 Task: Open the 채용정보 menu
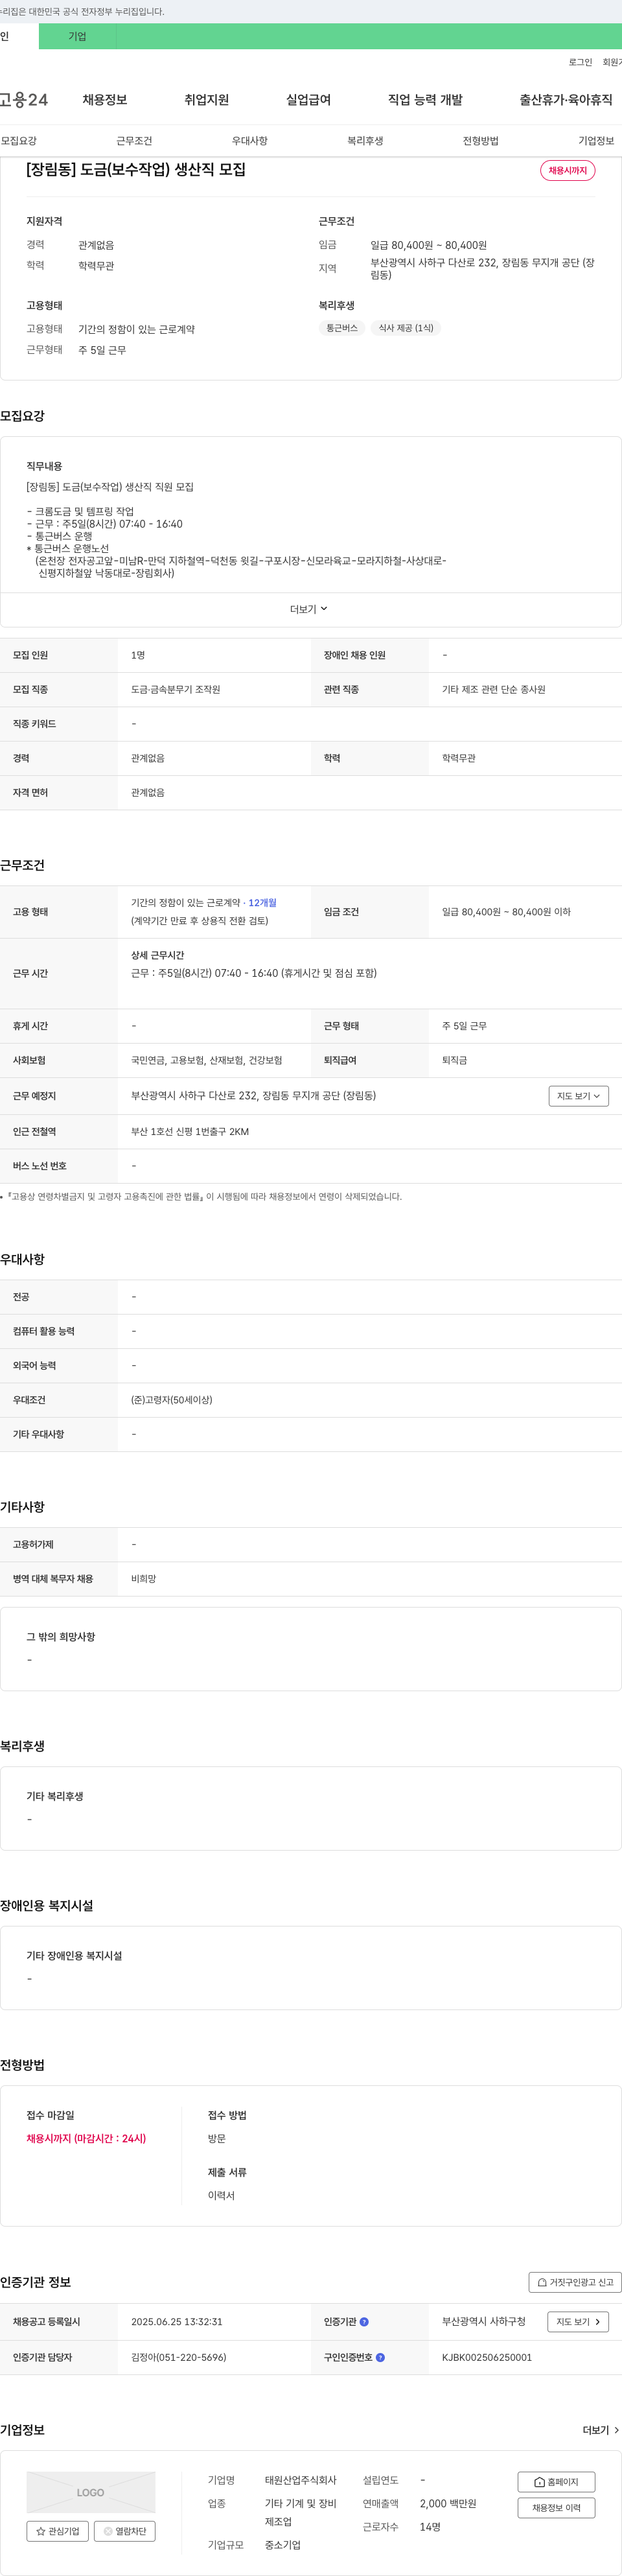(x=105, y=100)
